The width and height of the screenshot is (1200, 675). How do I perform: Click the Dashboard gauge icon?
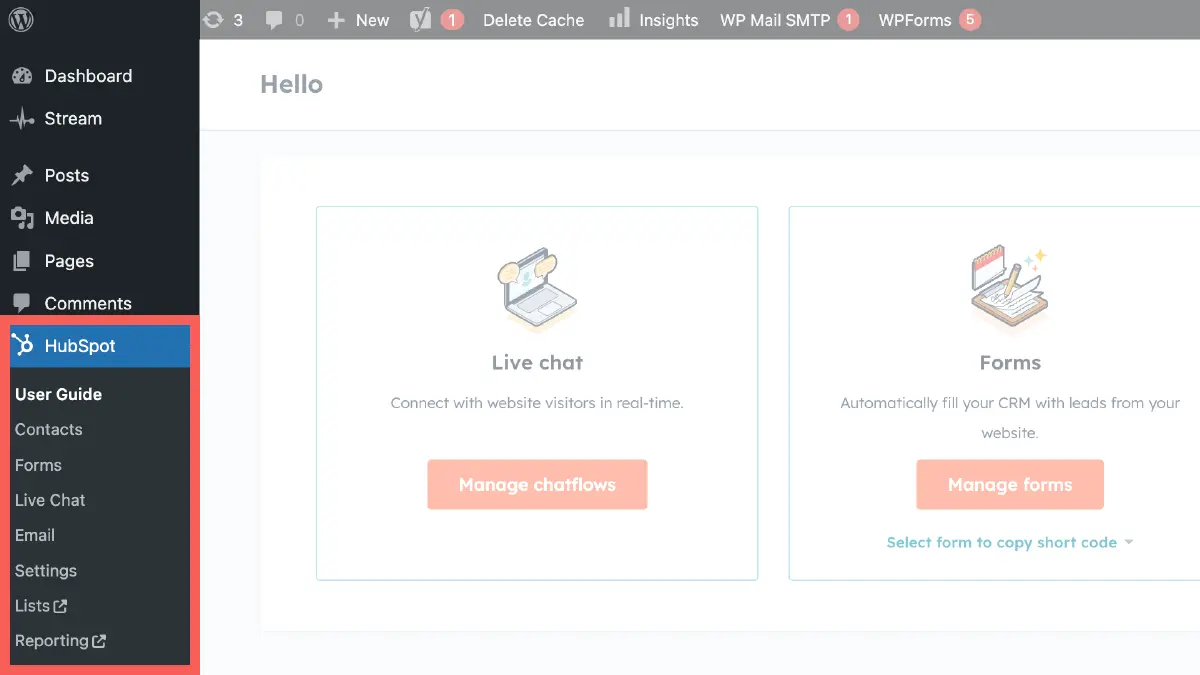pyautogui.click(x=22, y=76)
